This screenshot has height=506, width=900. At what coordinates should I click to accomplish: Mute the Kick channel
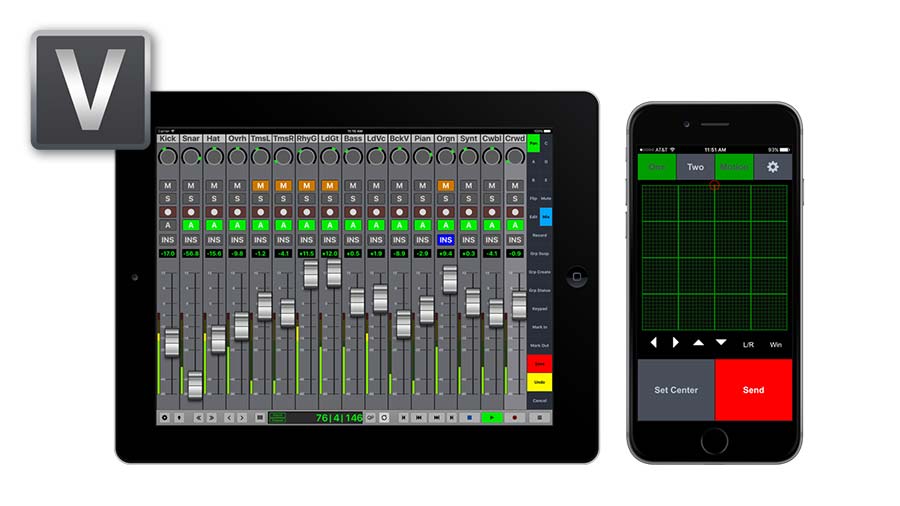pyautogui.click(x=168, y=185)
